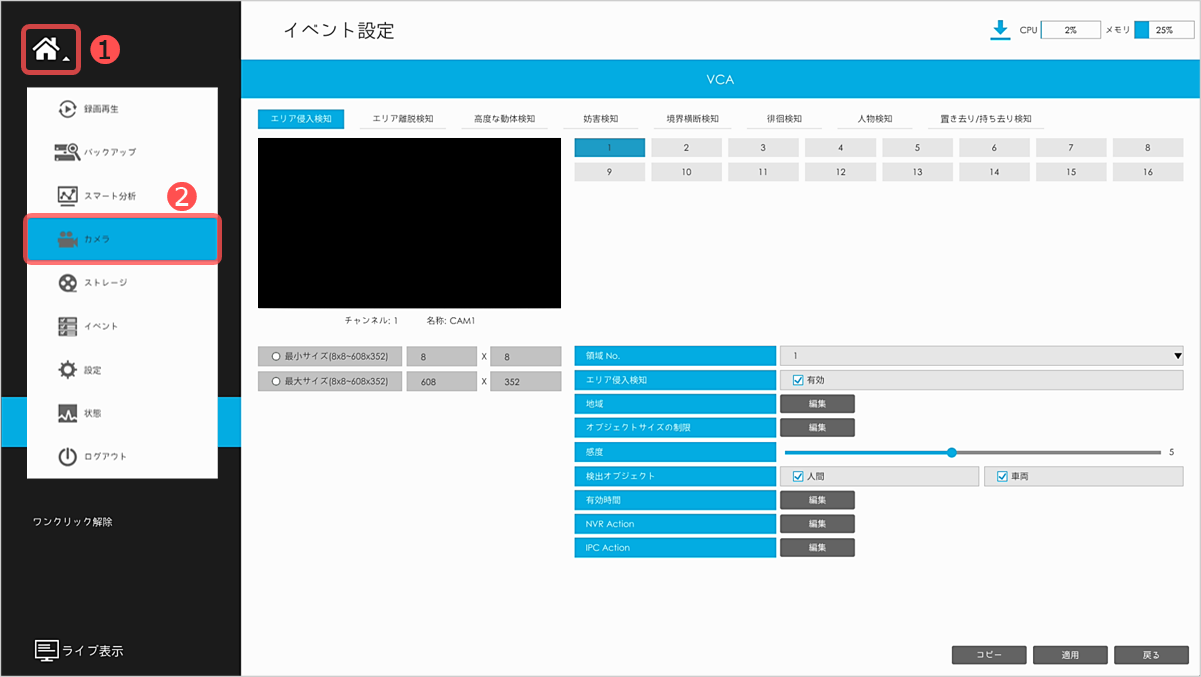
Task: Select channel 12 in the channel grid
Action: (840, 172)
